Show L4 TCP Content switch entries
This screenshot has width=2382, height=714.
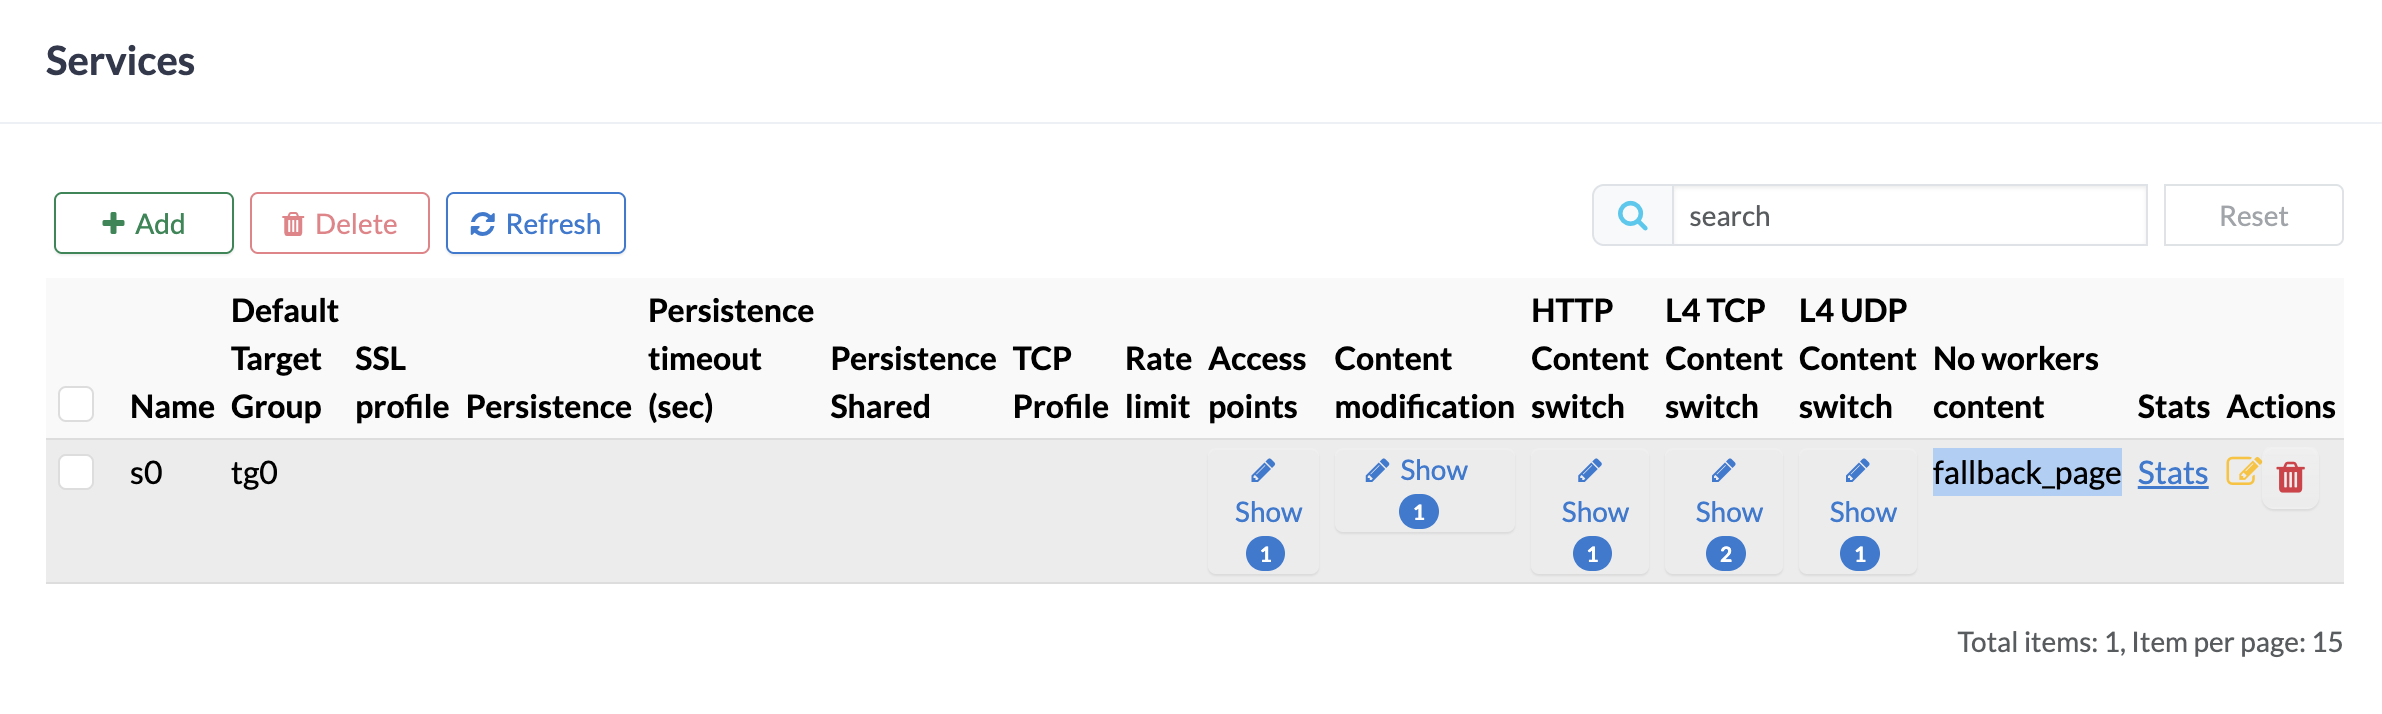pyautogui.click(x=1727, y=512)
